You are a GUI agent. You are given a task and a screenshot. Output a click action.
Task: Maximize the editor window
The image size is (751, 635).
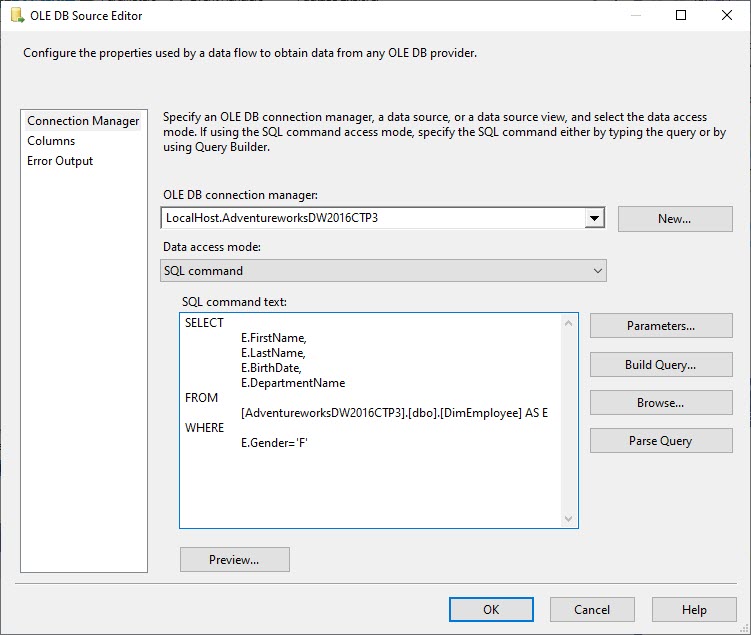click(x=680, y=16)
